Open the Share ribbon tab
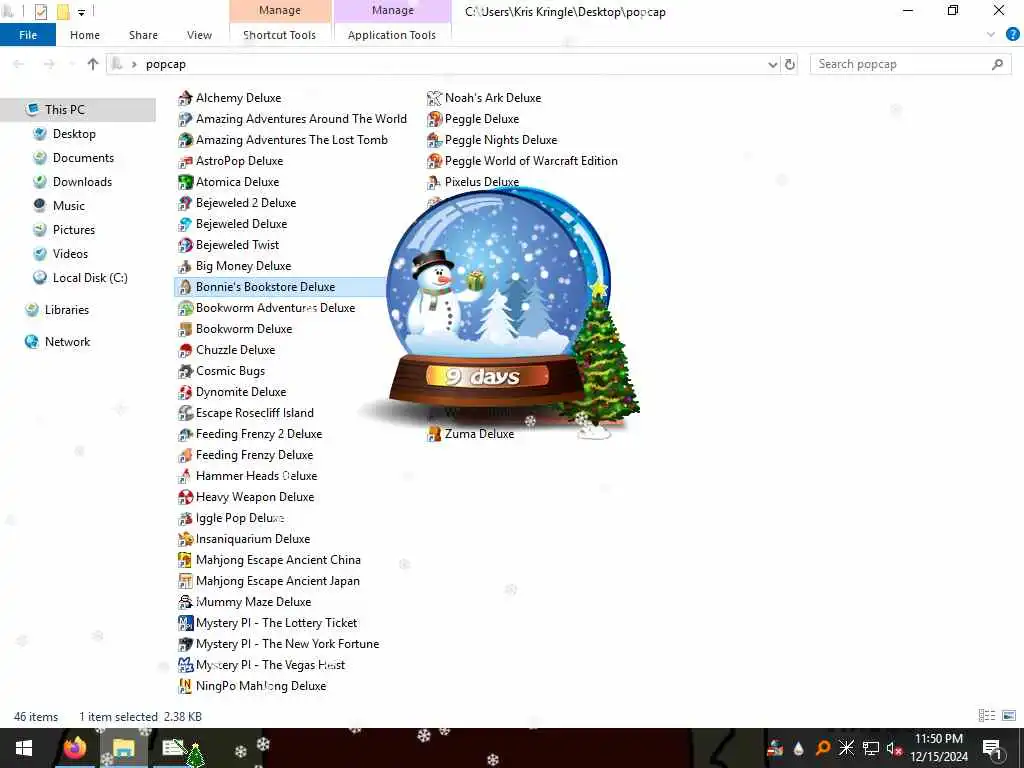Image resolution: width=1024 pixels, height=768 pixels. [143, 35]
